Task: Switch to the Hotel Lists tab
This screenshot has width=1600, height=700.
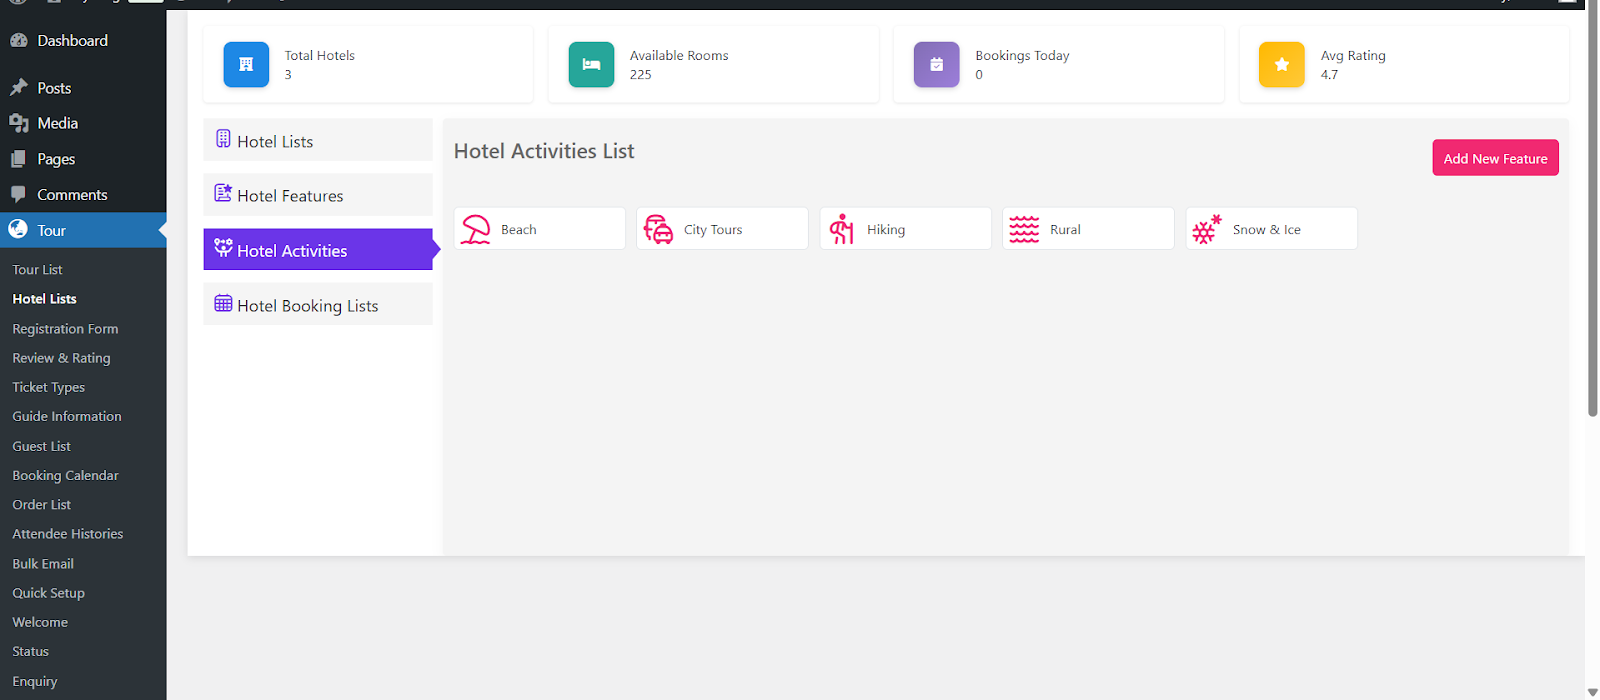Action: point(317,141)
